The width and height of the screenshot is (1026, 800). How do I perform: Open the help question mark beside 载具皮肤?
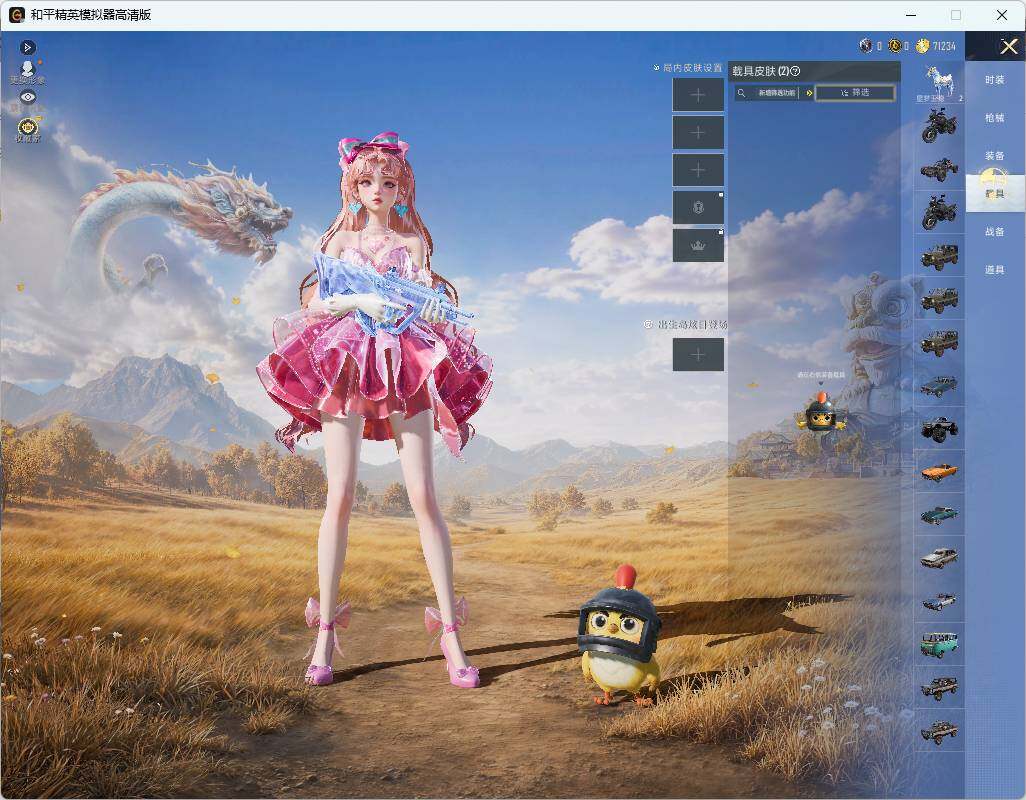click(x=796, y=71)
